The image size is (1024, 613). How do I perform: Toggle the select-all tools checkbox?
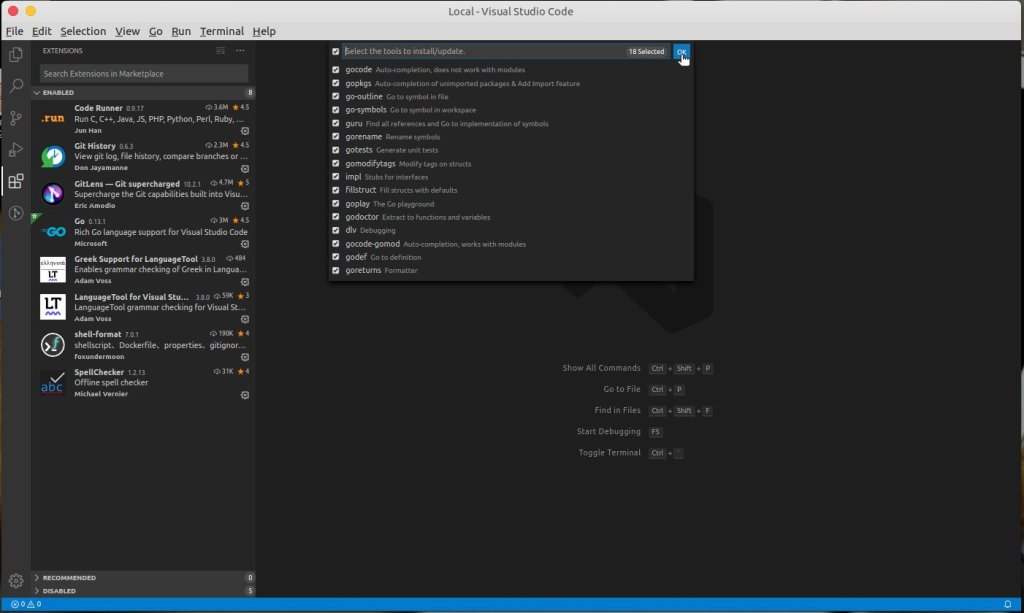(336, 51)
